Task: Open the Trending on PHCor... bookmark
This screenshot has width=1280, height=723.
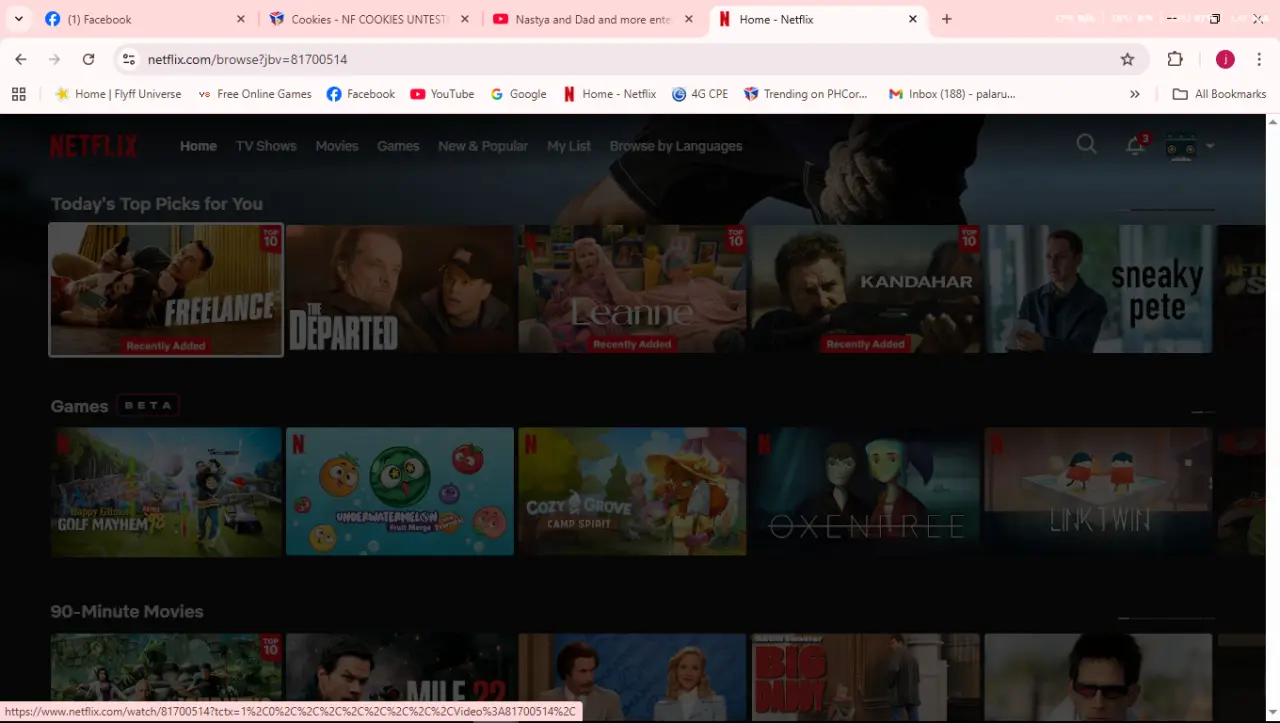Action: 806,94
